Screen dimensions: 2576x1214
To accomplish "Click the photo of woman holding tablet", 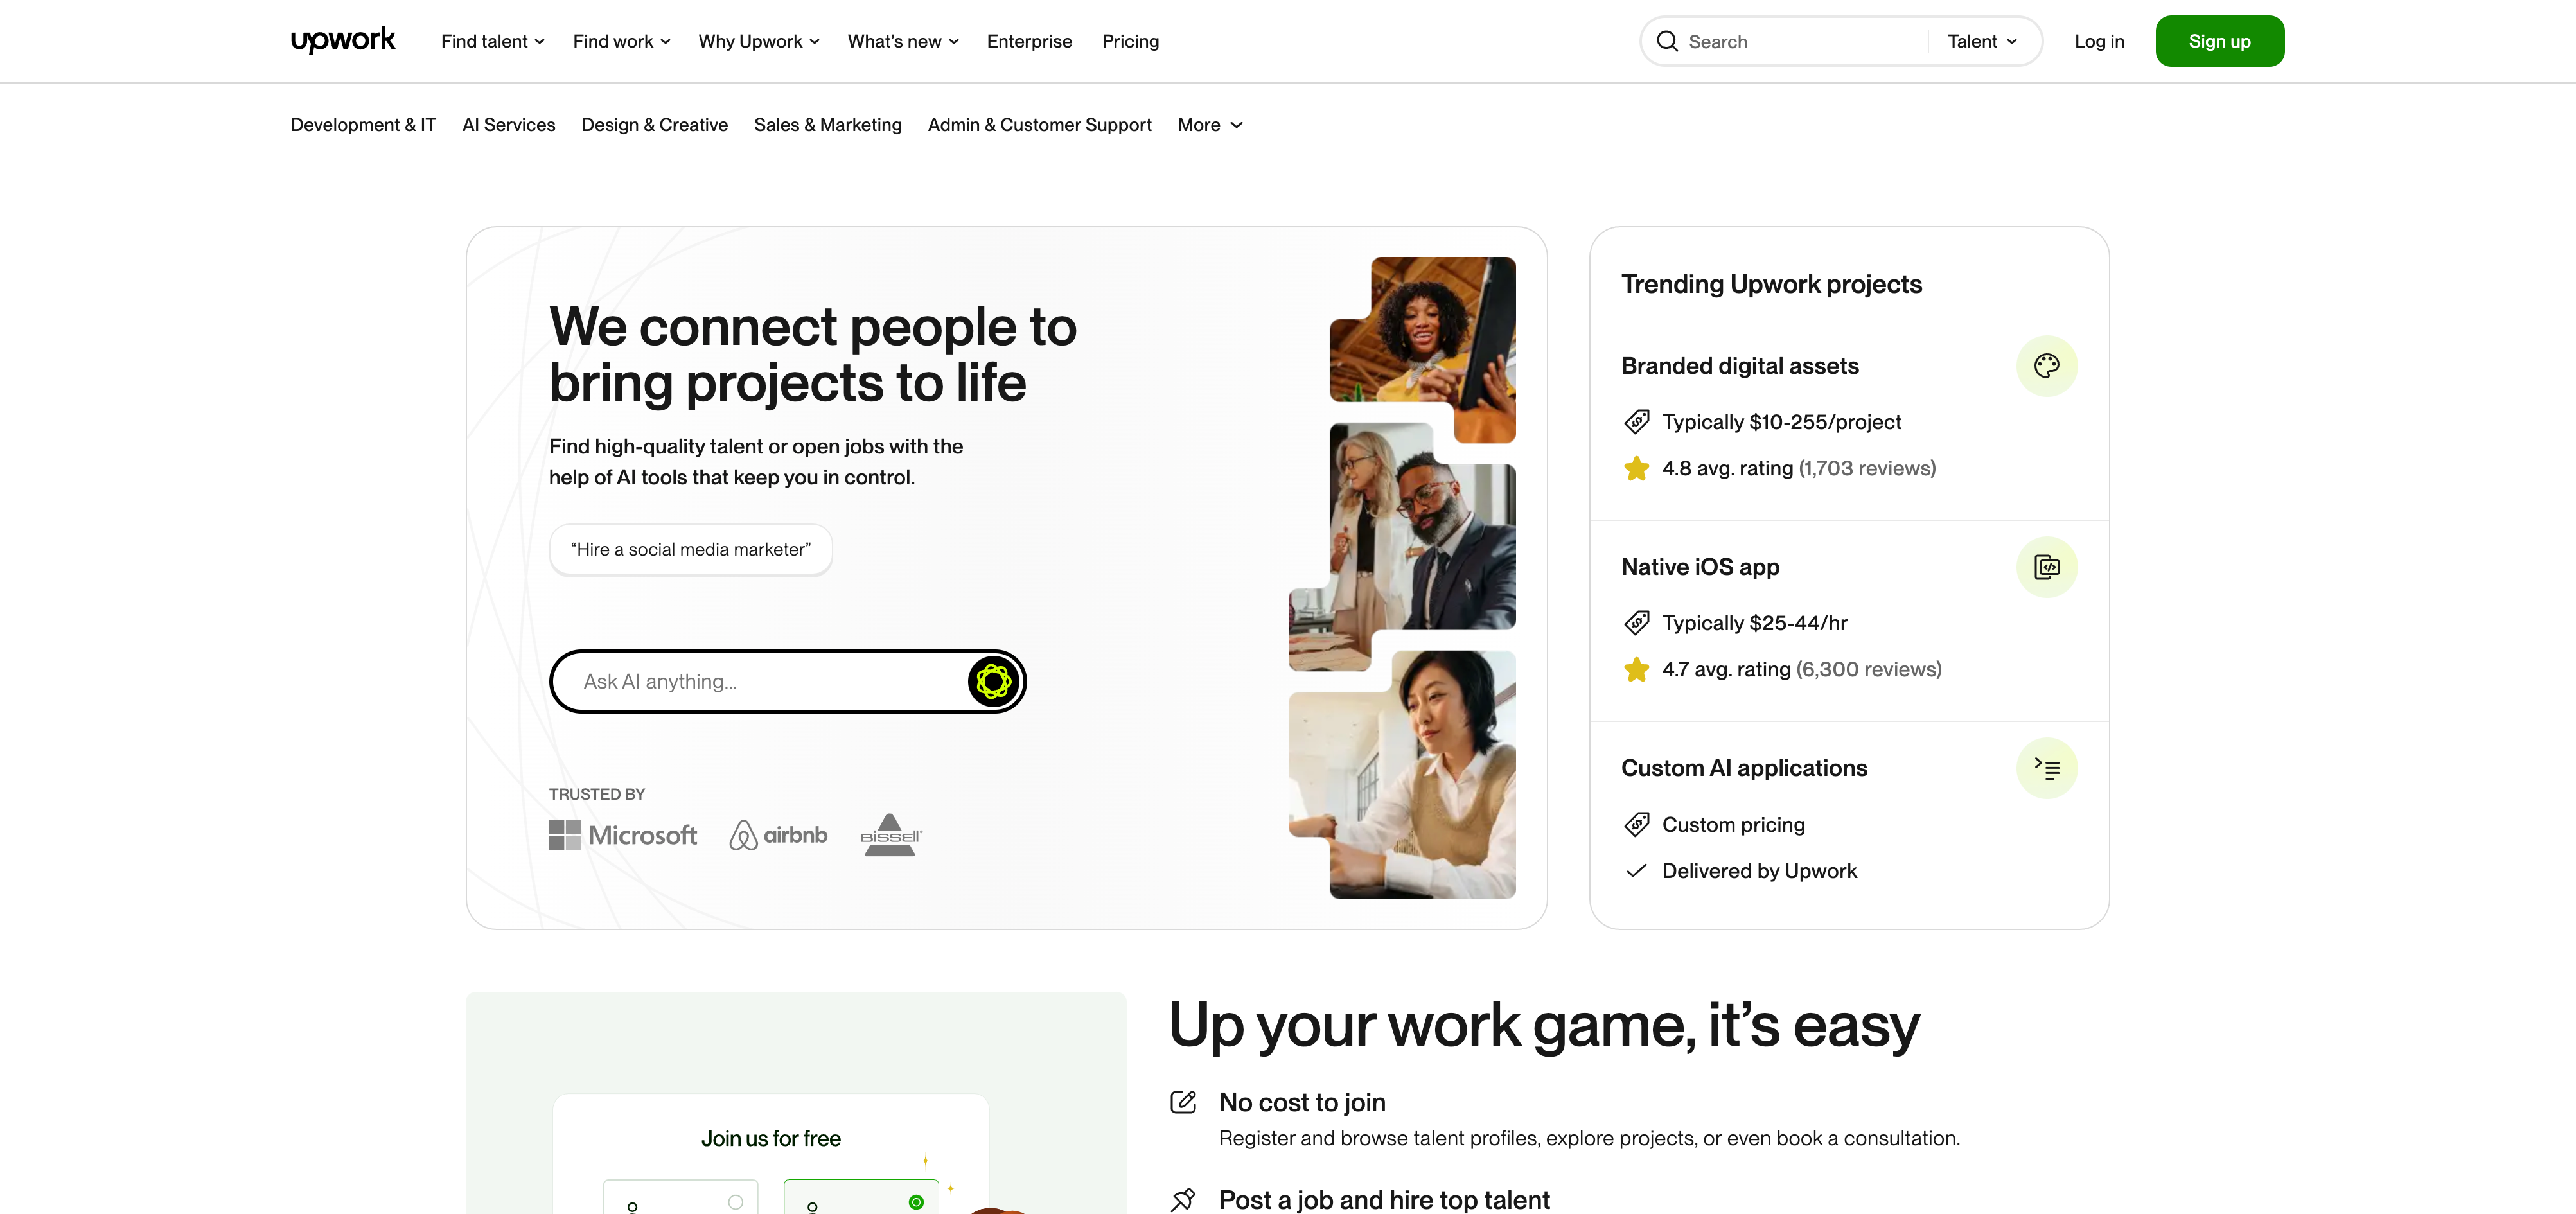I will [1422, 349].
